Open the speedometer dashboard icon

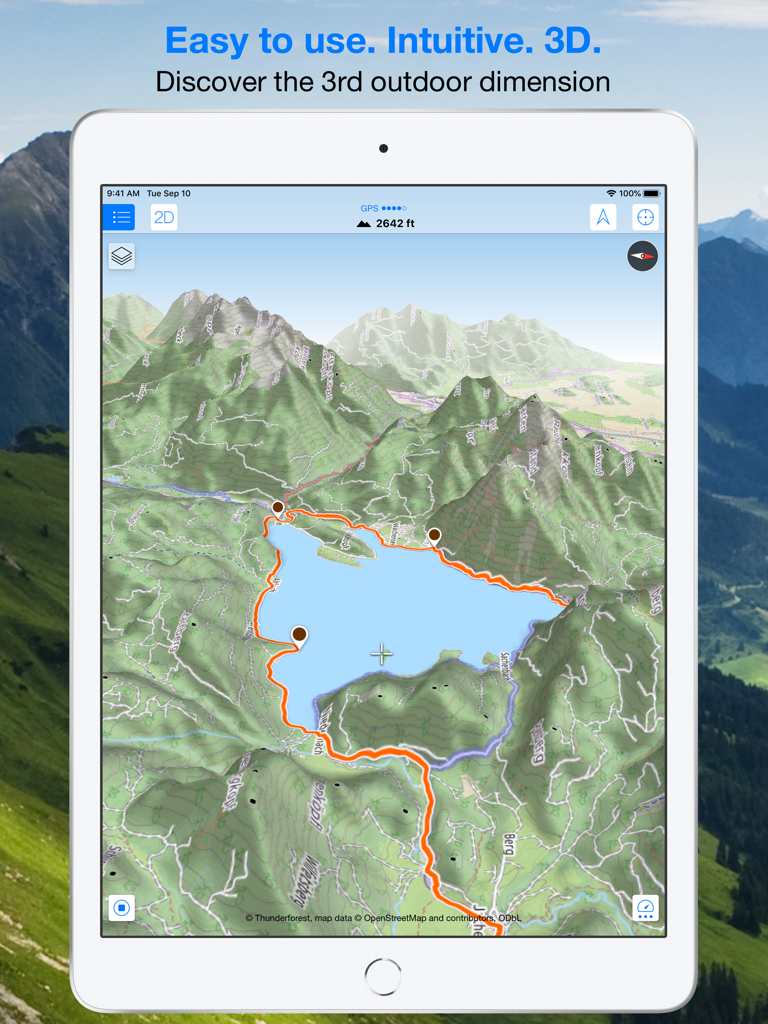coord(645,908)
